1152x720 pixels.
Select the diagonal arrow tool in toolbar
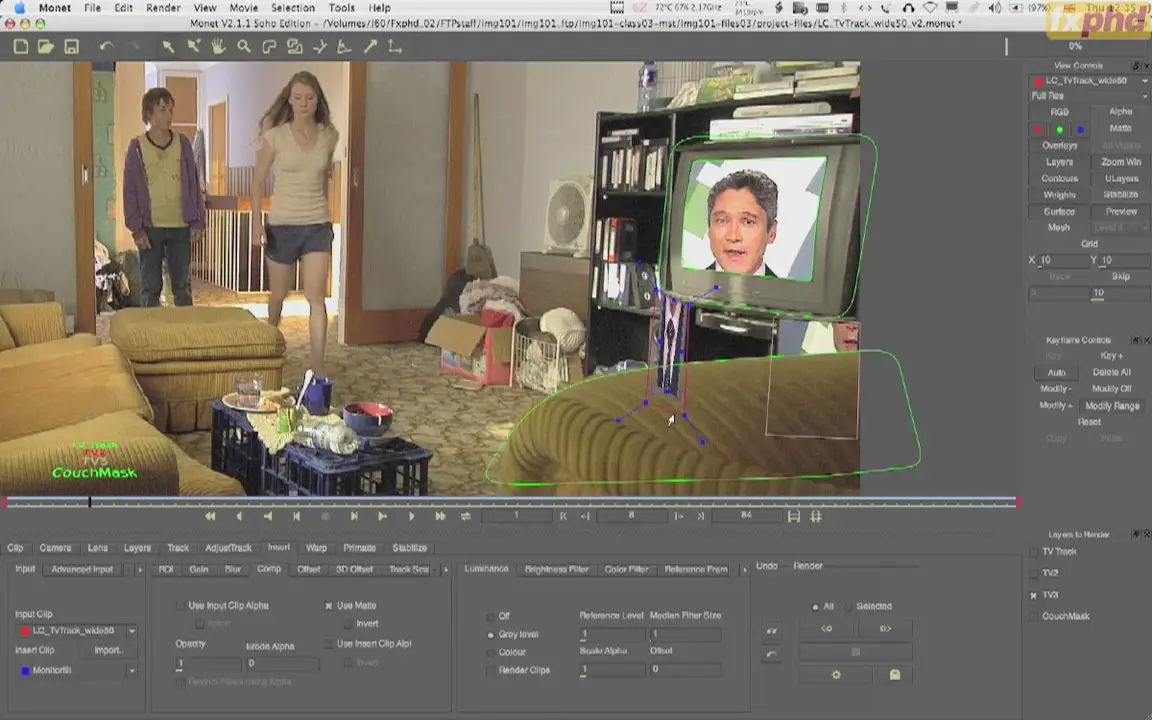(370, 46)
